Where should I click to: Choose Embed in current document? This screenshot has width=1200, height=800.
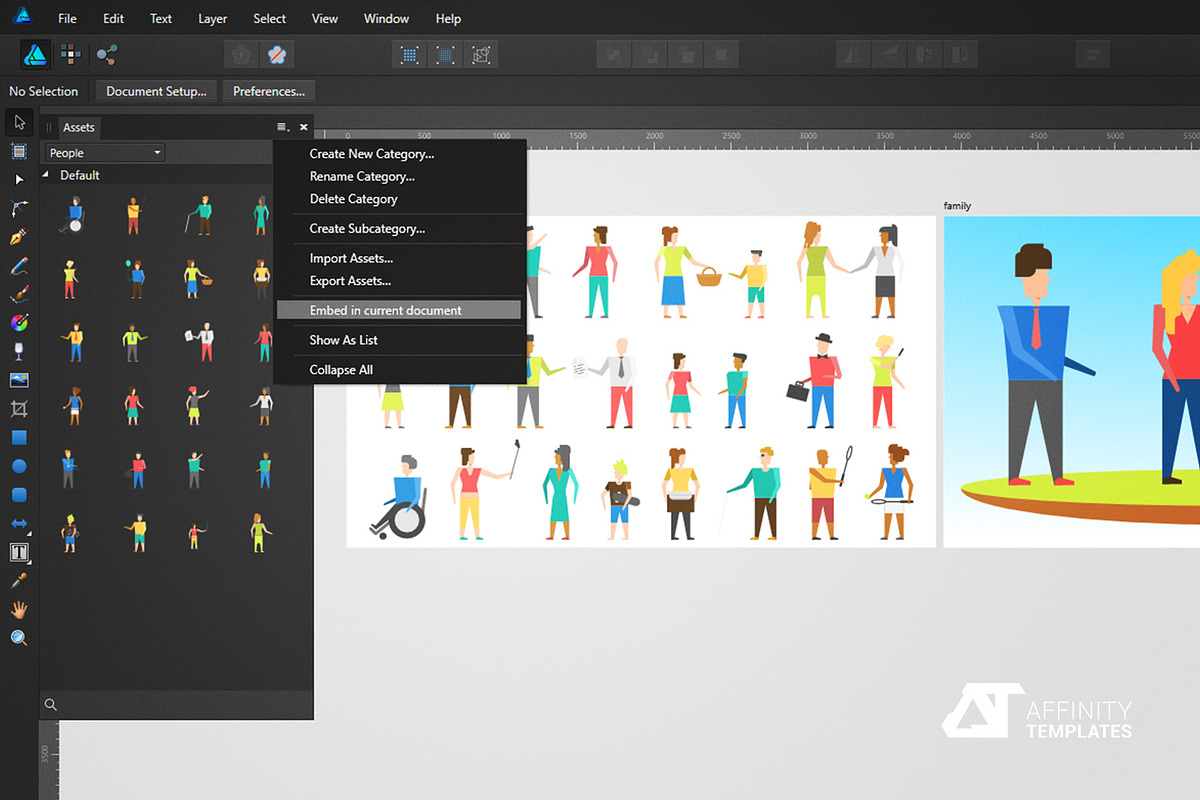coord(385,310)
